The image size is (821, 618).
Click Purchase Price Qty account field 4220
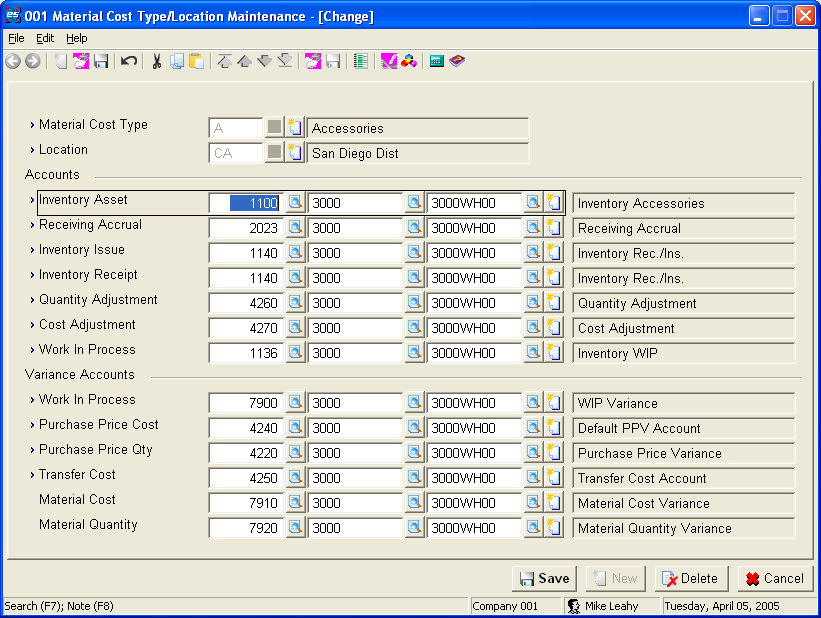247,453
